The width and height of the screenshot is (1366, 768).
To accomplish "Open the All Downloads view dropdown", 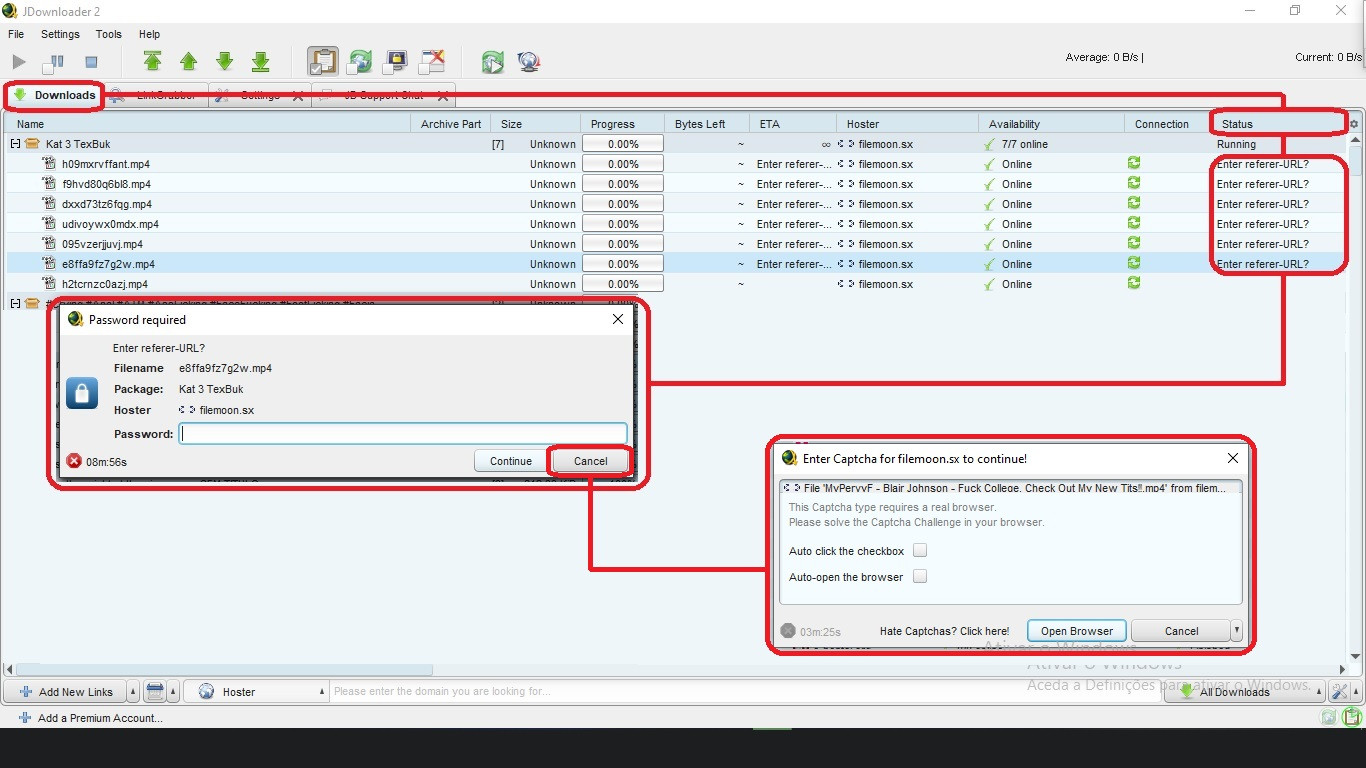I will click(x=1319, y=691).
